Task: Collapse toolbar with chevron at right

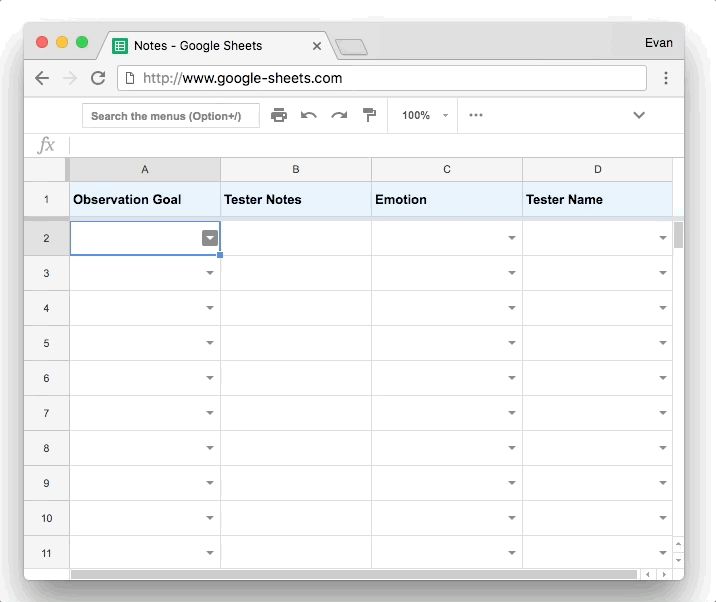Action: [639, 115]
